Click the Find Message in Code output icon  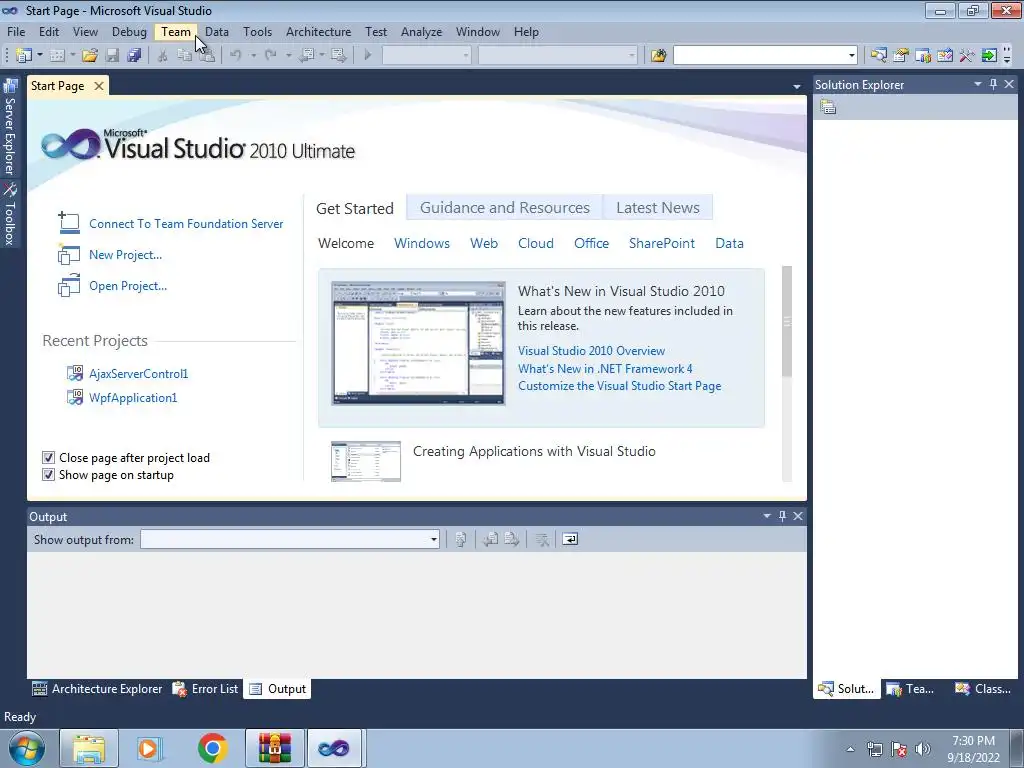point(460,539)
